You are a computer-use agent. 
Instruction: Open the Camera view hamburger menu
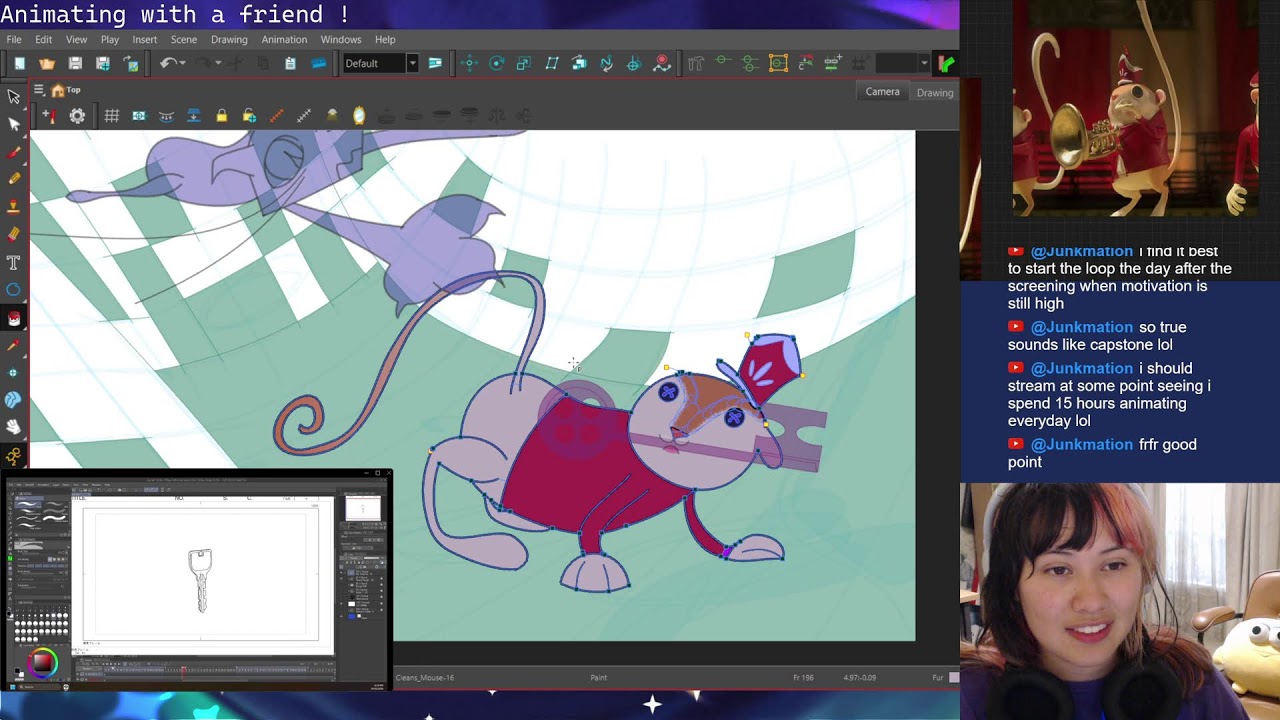point(38,90)
